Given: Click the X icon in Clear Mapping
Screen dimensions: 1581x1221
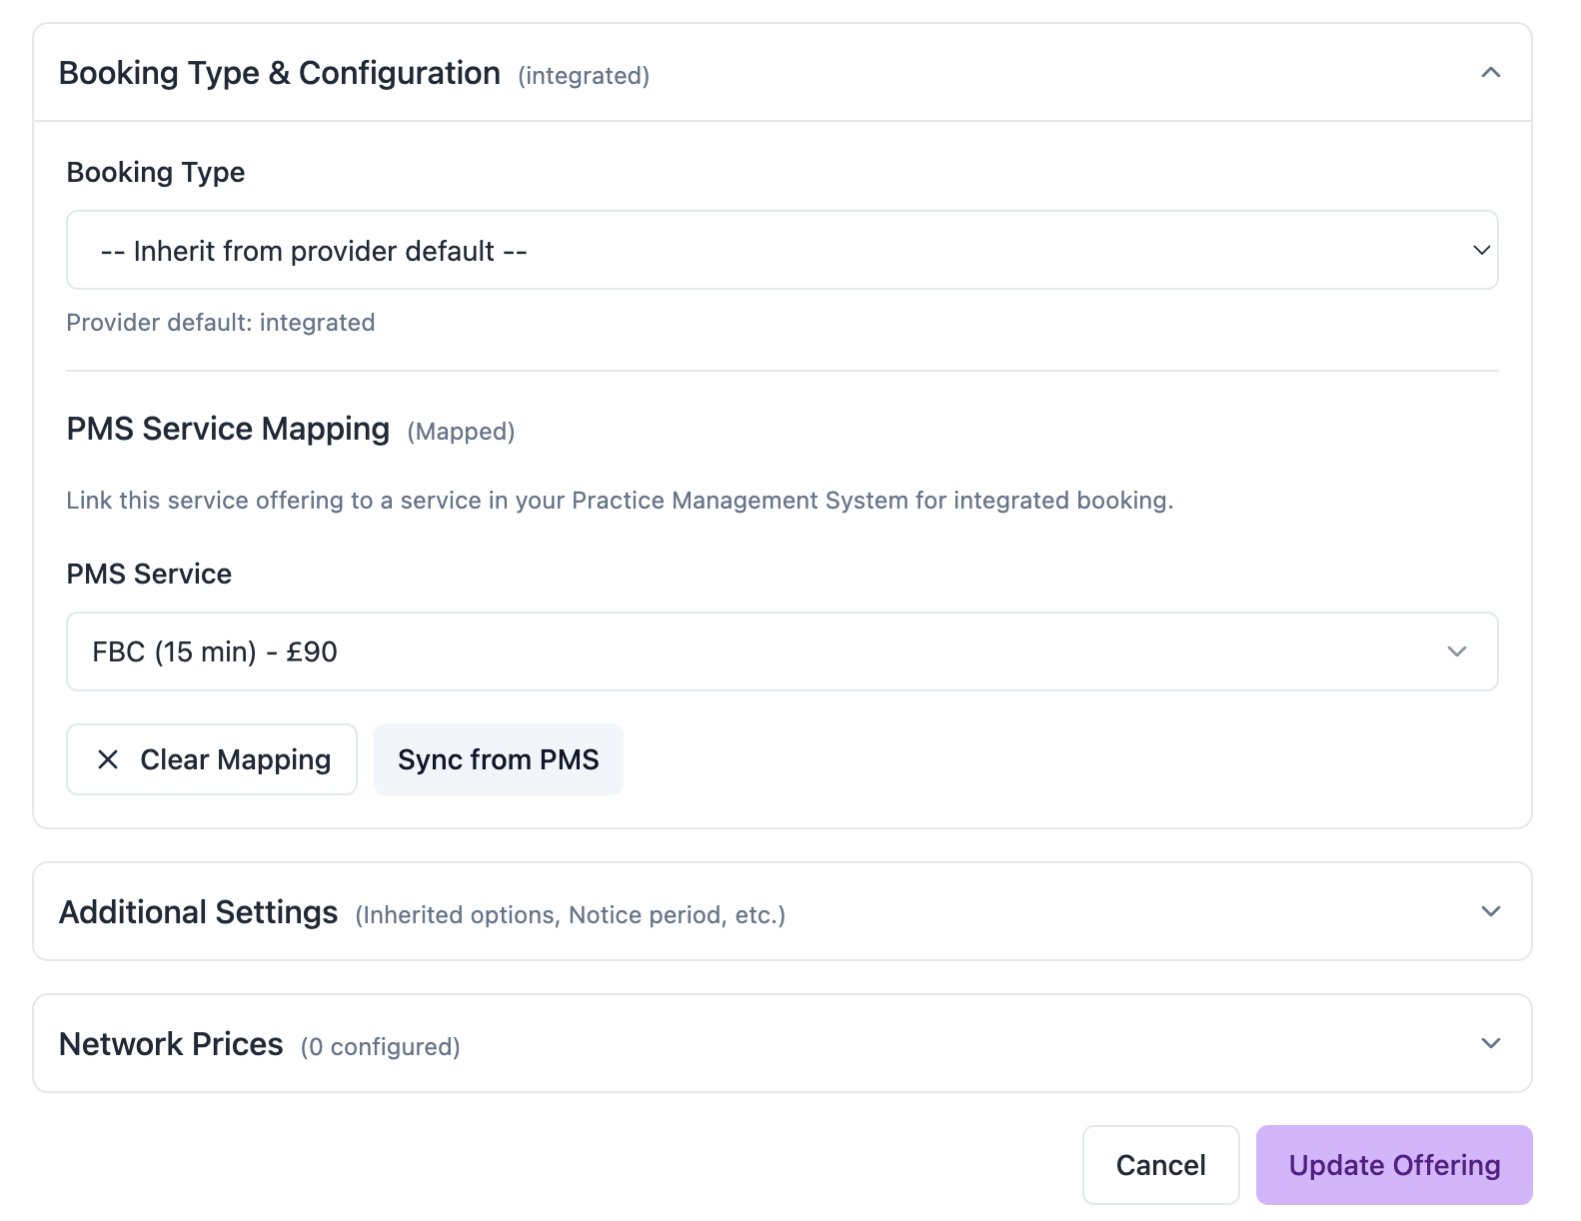Looking at the screenshot, I should (x=108, y=760).
